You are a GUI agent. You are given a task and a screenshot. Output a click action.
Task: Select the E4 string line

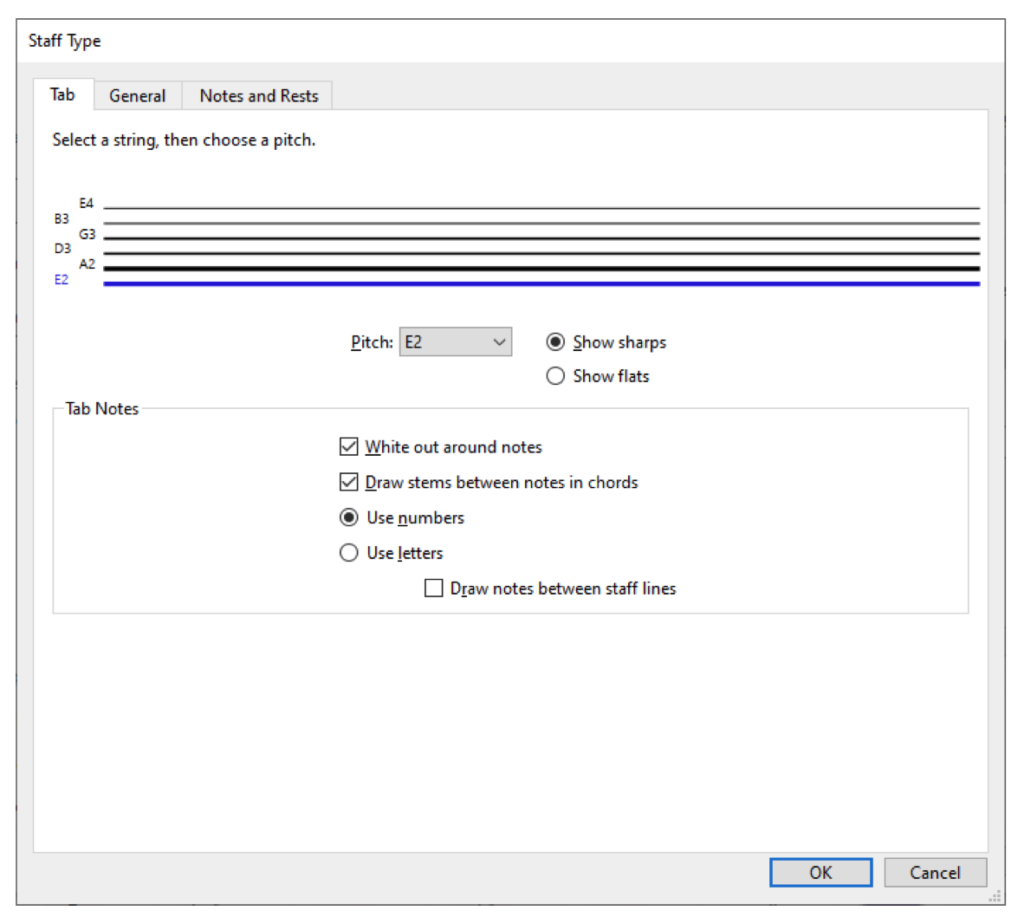[x=540, y=208]
